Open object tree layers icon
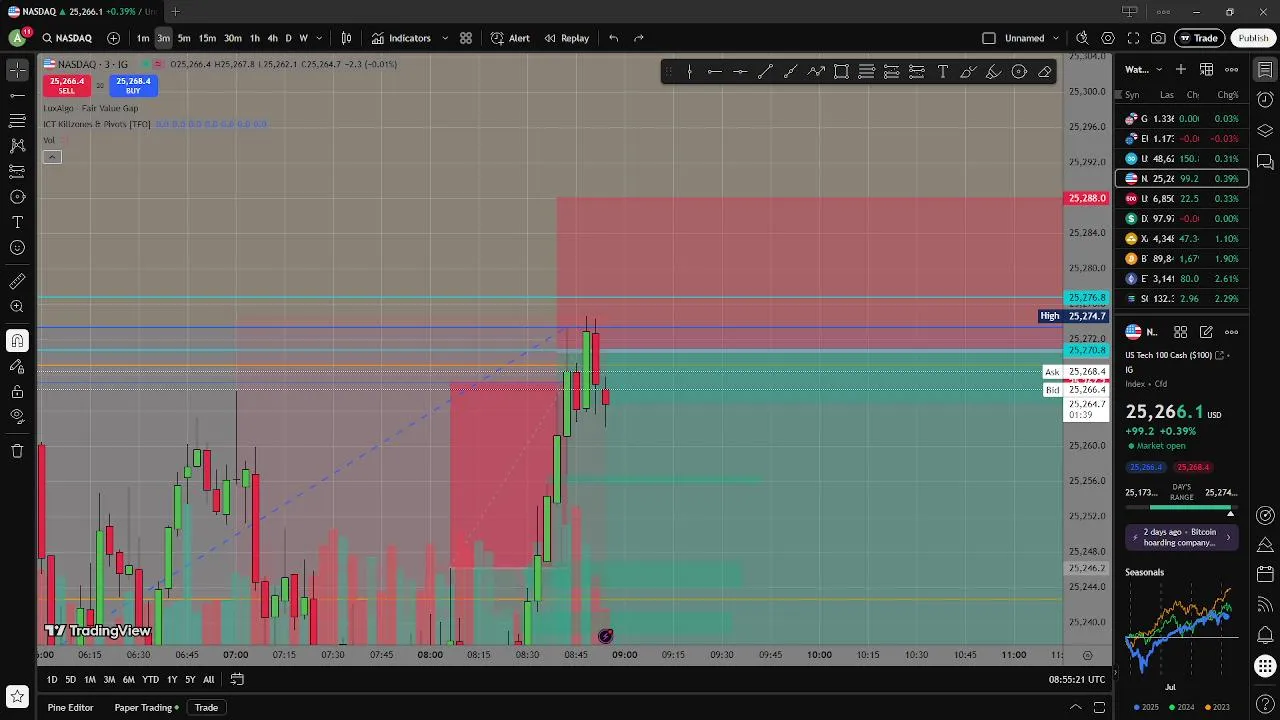The image size is (1280, 720). click(1265, 131)
